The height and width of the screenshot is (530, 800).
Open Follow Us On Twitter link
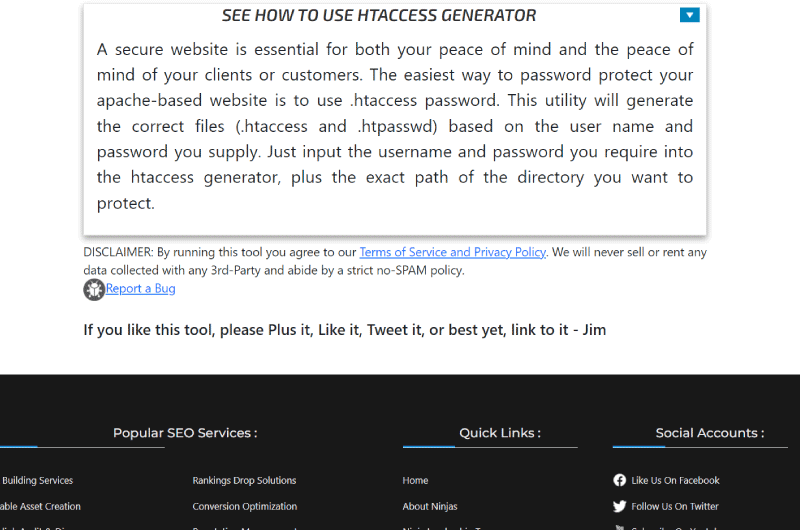675,506
